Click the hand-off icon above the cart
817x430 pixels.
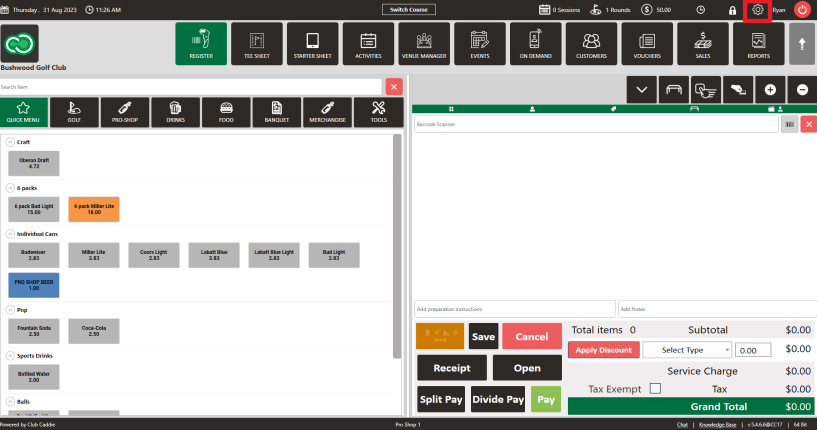[738, 90]
